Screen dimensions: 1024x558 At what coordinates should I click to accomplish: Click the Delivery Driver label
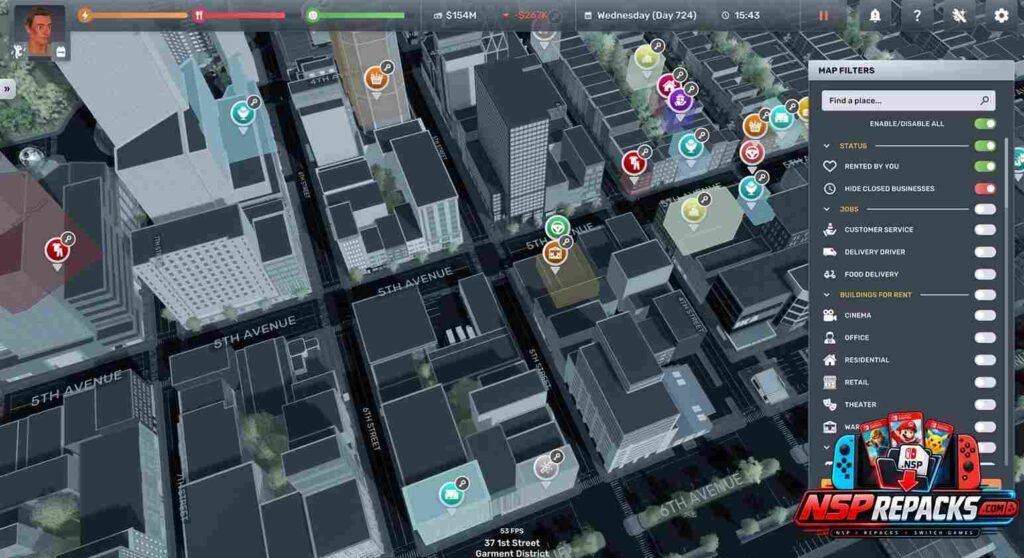874,252
